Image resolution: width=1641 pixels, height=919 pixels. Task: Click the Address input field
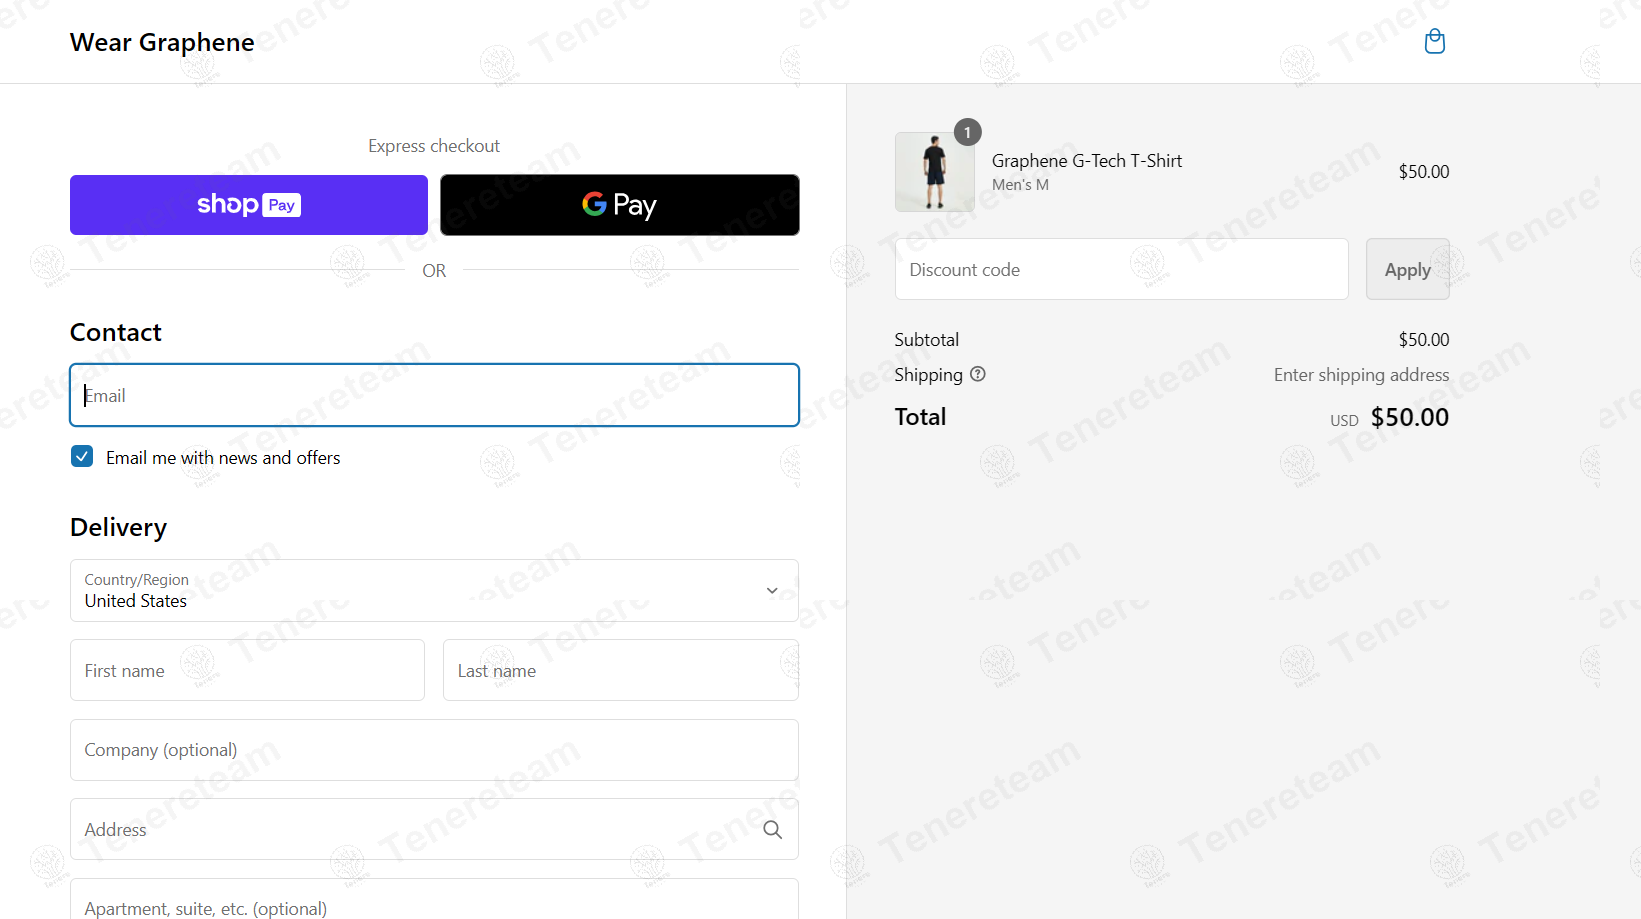(434, 829)
